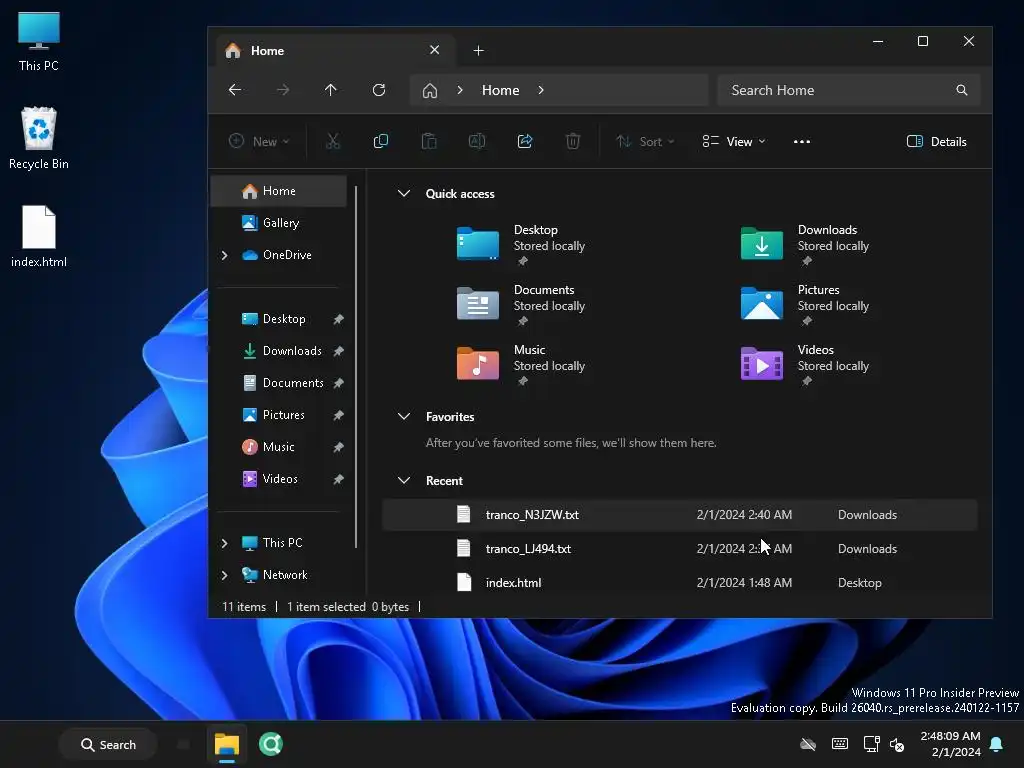Viewport: 1024px width, 768px height.
Task: Click the pin next to Downloads in sidebar
Action: pos(338,351)
